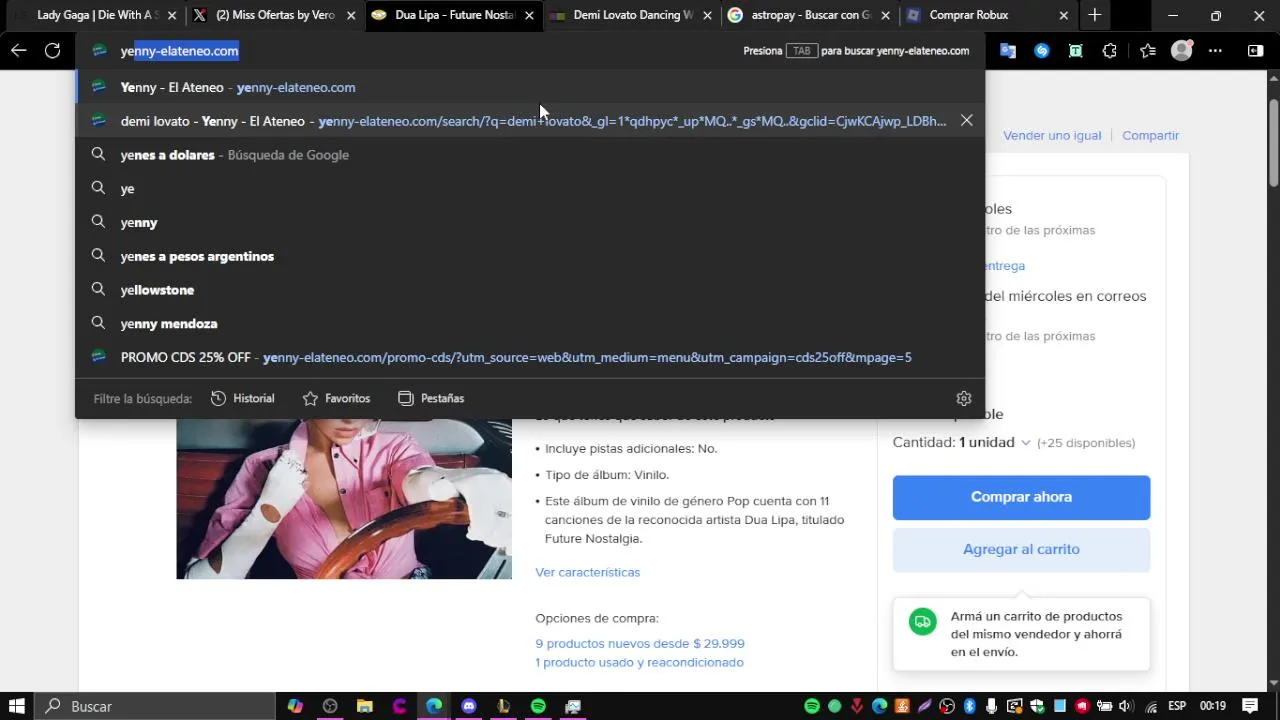
Task: Choose the 'yenny' search suggestion
Action: [530, 222]
